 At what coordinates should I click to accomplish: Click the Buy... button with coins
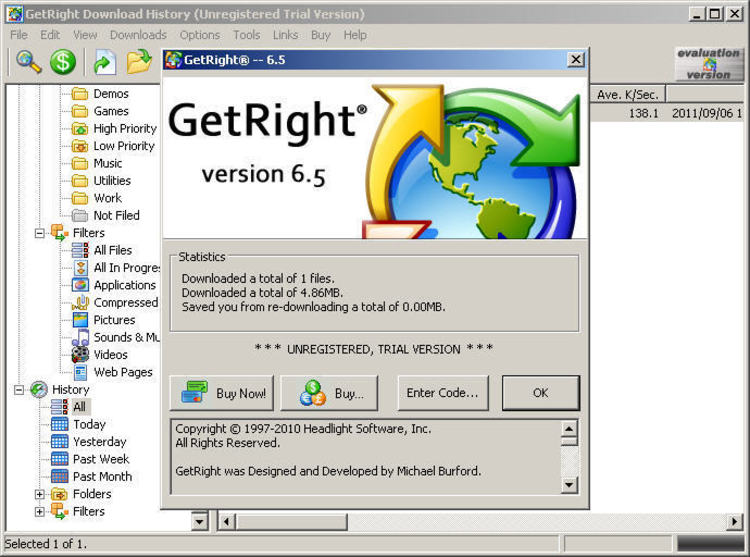point(329,393)
